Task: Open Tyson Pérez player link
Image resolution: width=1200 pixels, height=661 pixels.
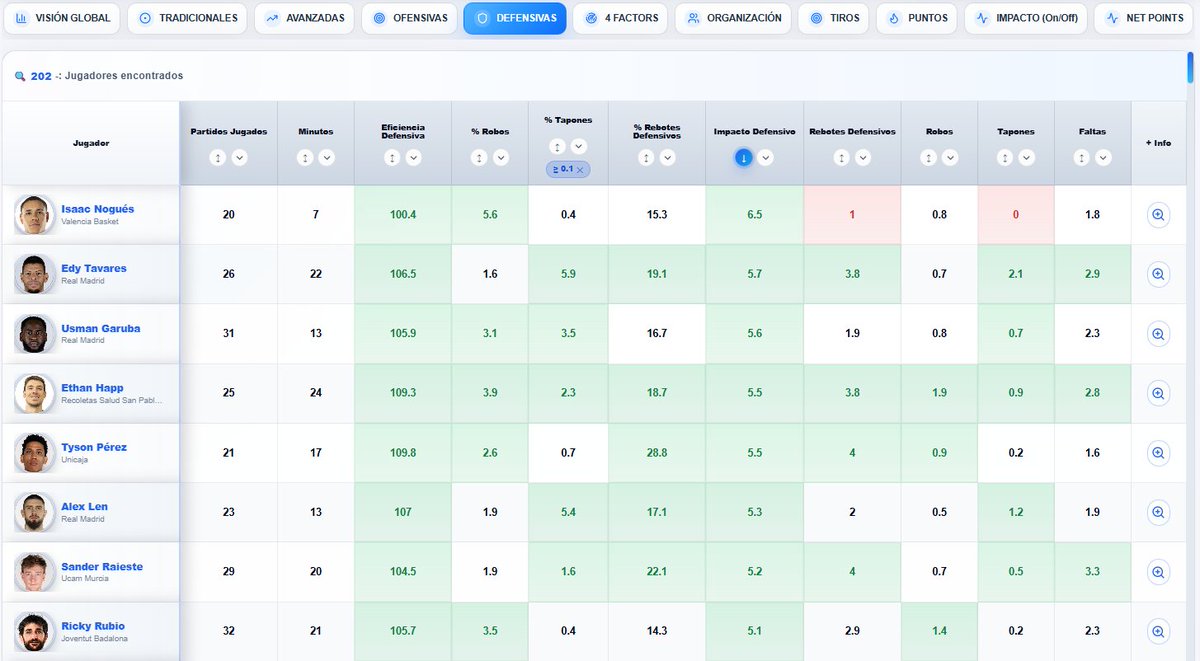Action: tap(94, 447)
